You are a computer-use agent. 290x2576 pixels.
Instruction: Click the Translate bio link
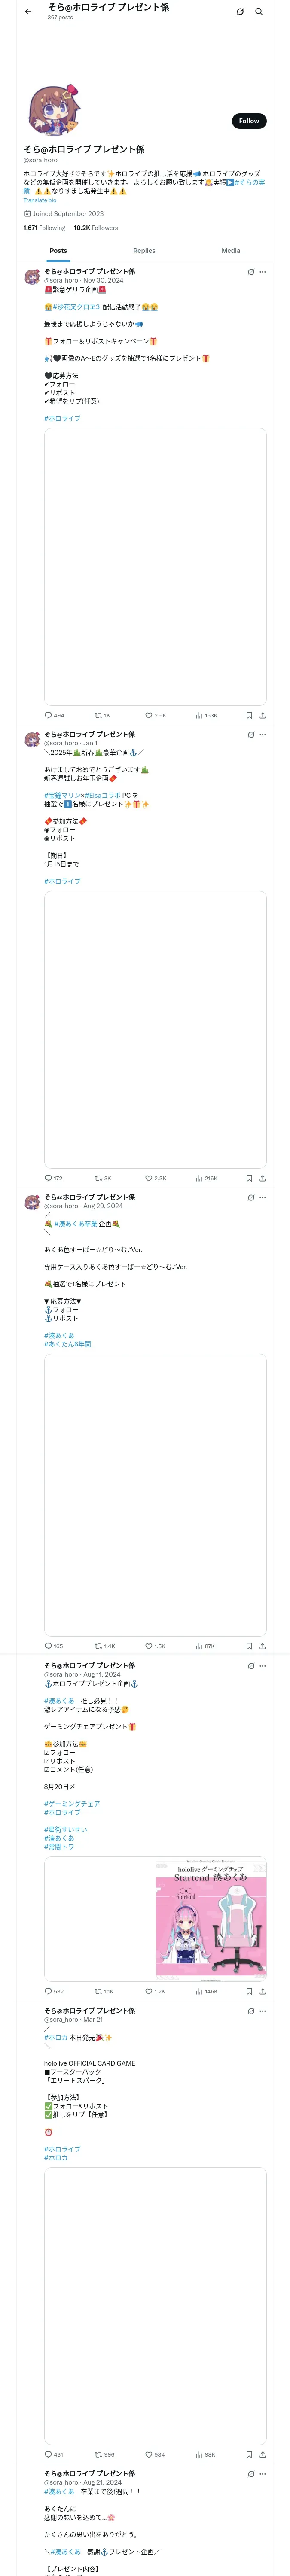[x=40, y=200]
